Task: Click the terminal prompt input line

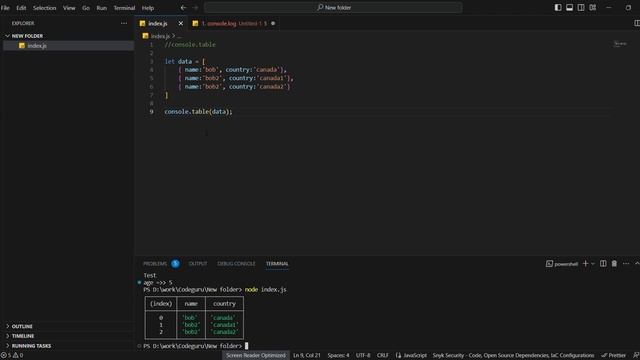Action: [195, 346]
